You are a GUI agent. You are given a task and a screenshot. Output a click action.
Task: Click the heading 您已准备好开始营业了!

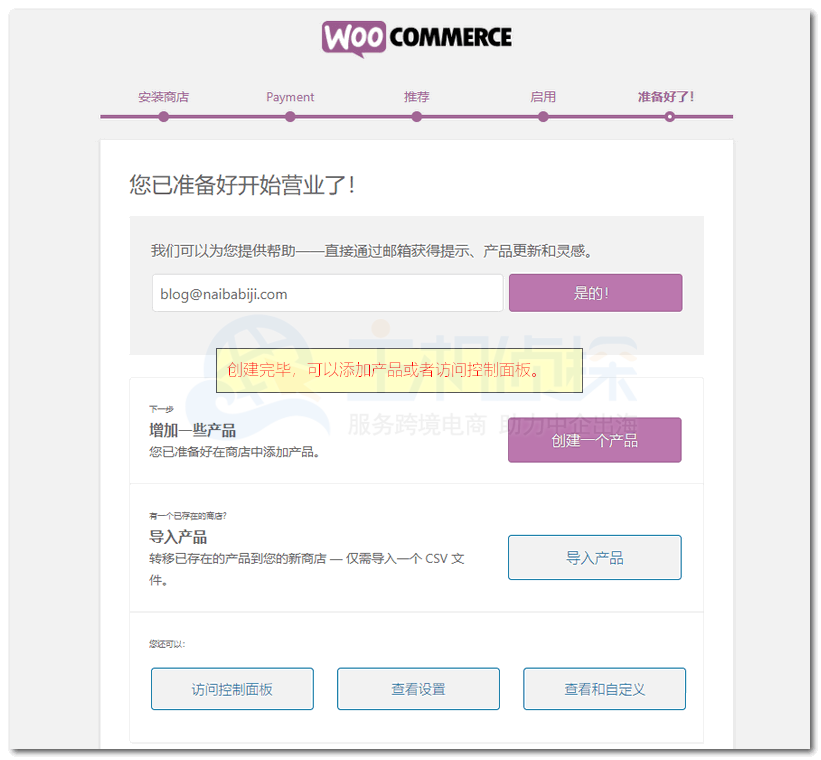242,185
